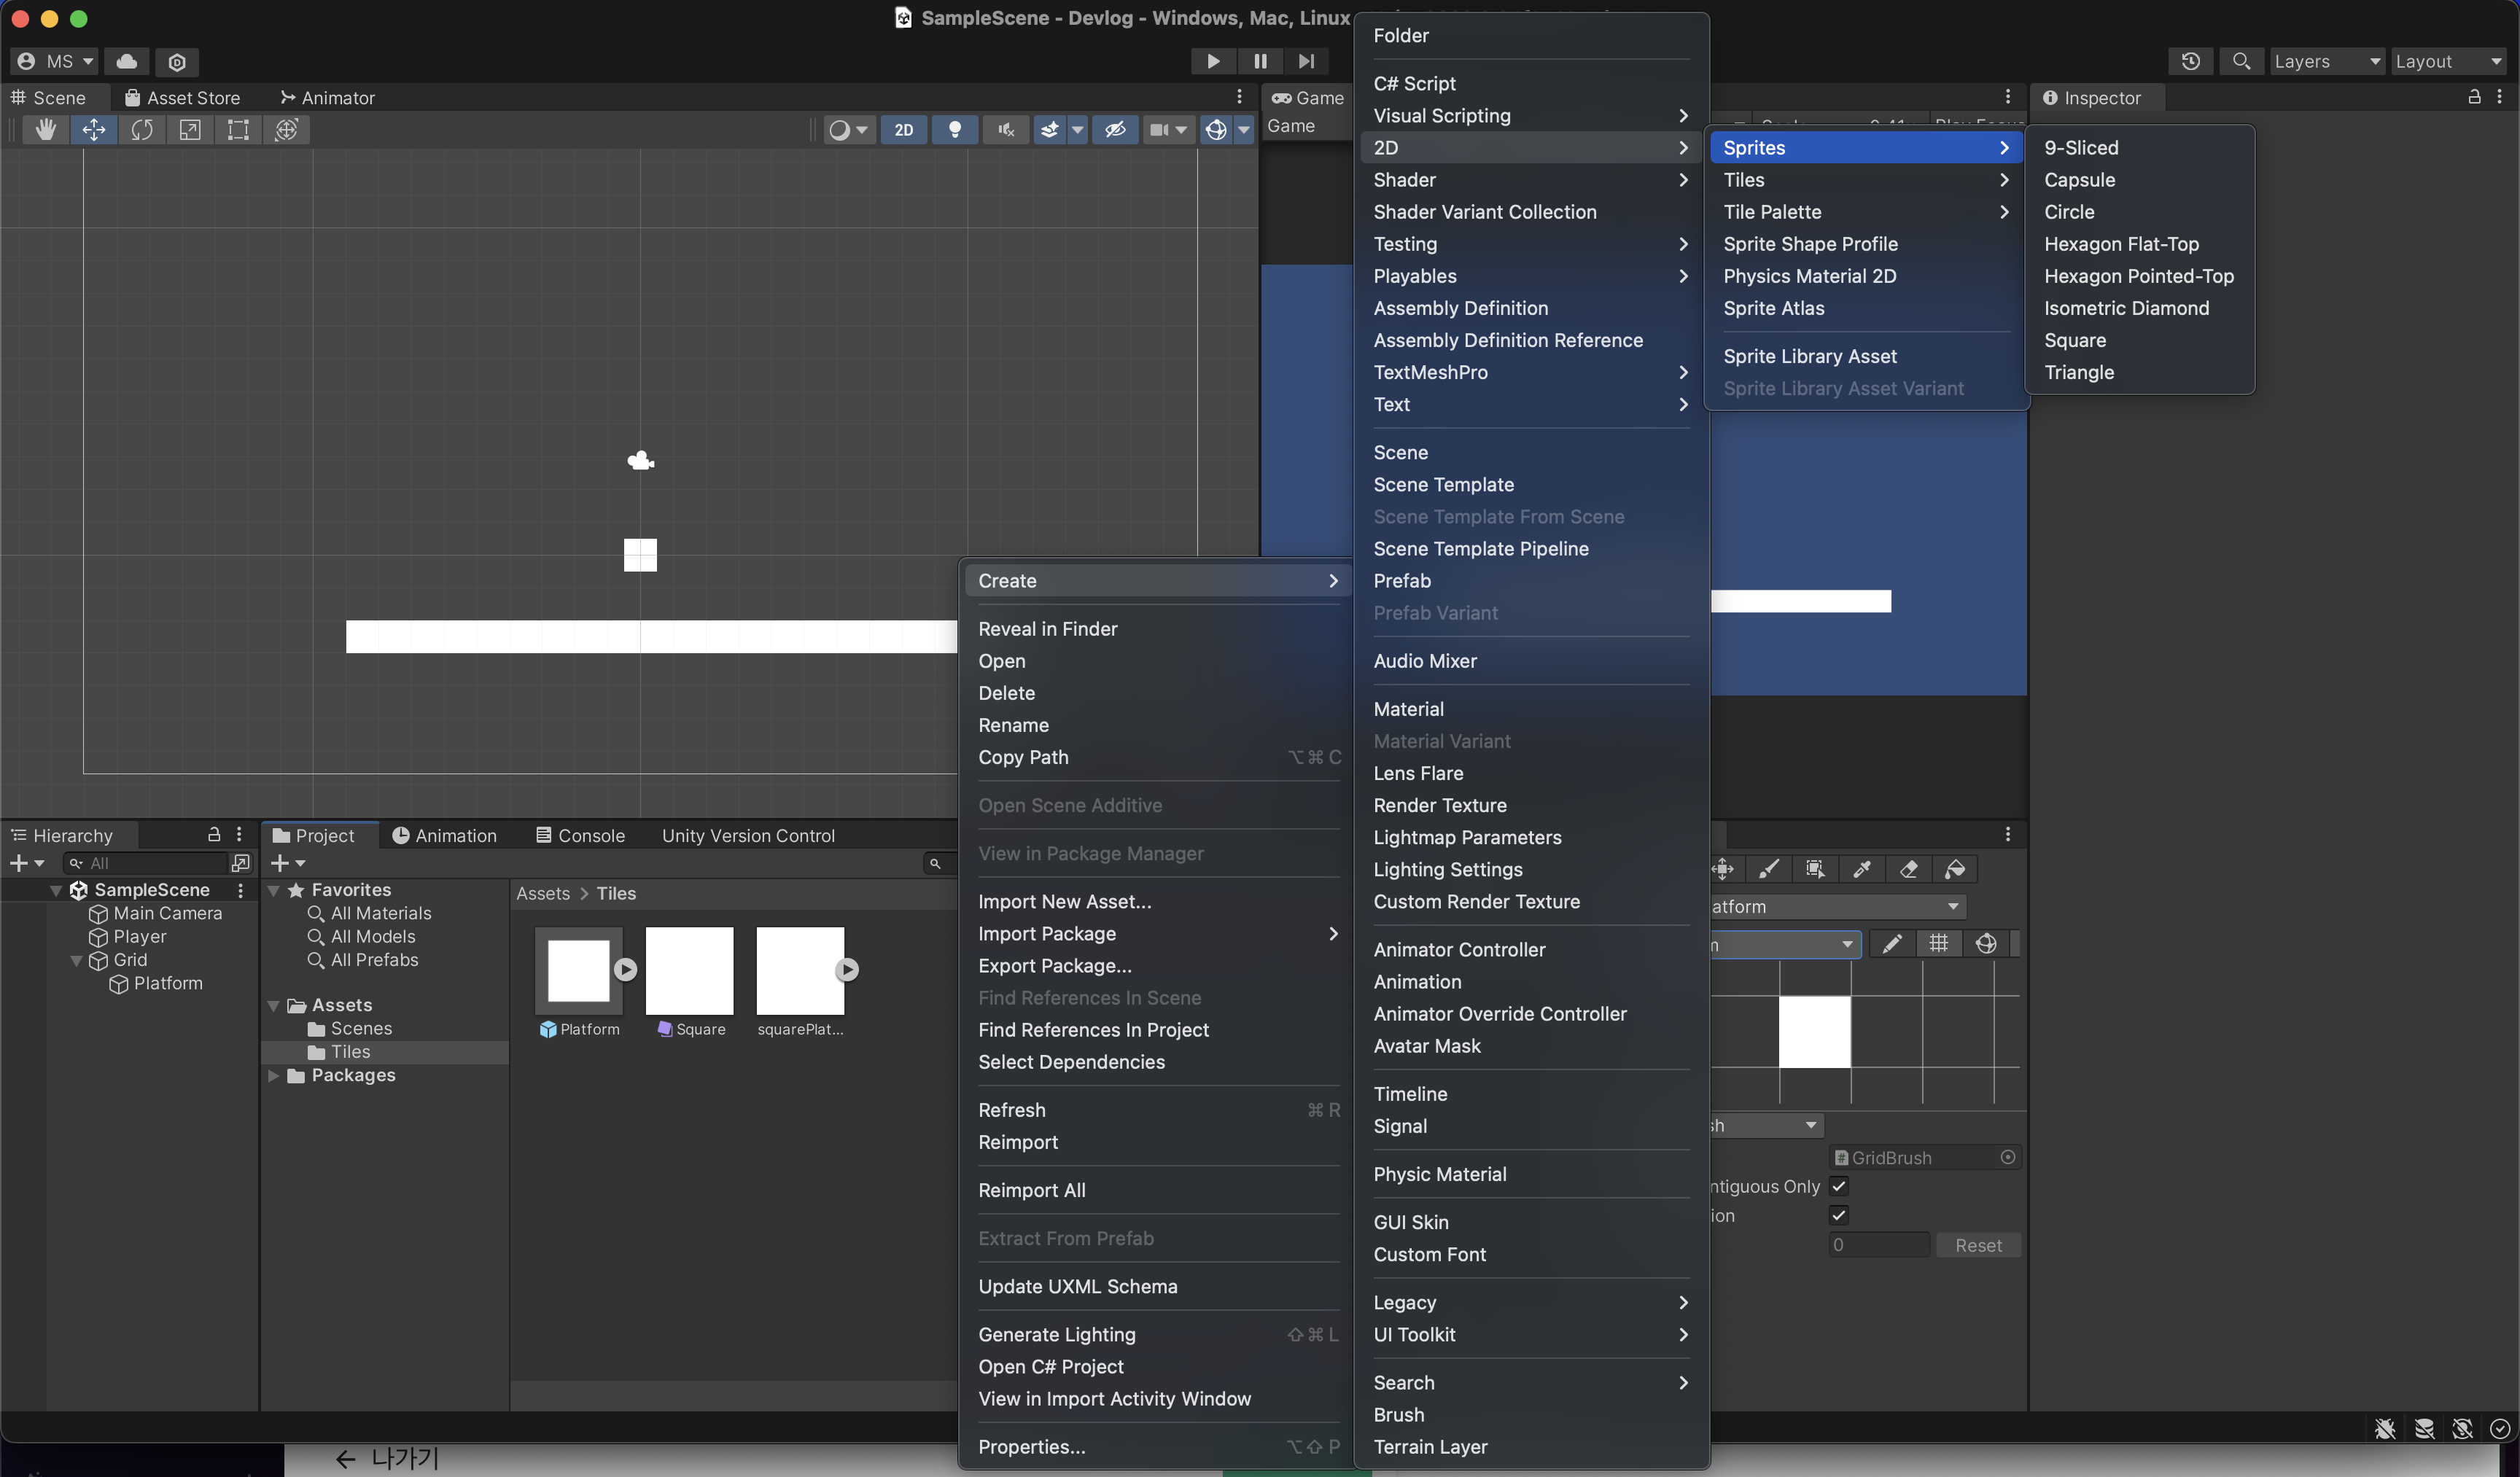The height and width of the screenshot is (1477, 2520).
Task: Toggle 2D view mode in Scene
Action: tap(903, 130)
